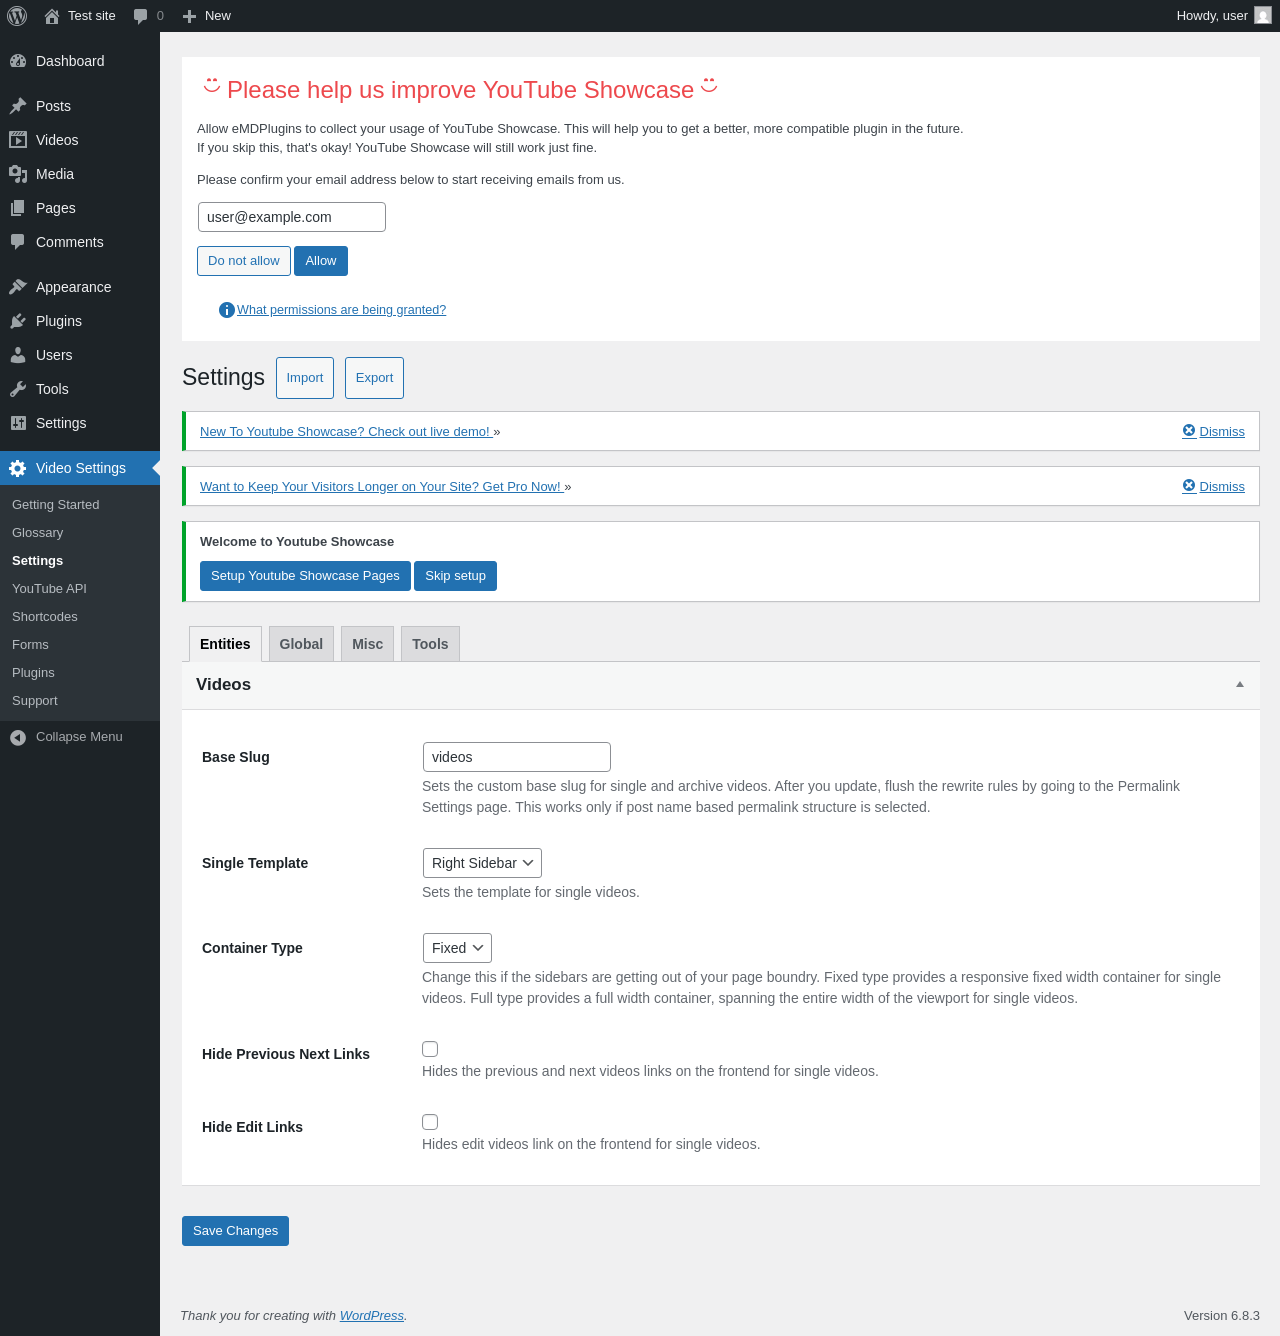Switch to the Entities tab
The image size is (1280, 1336).
225,644
